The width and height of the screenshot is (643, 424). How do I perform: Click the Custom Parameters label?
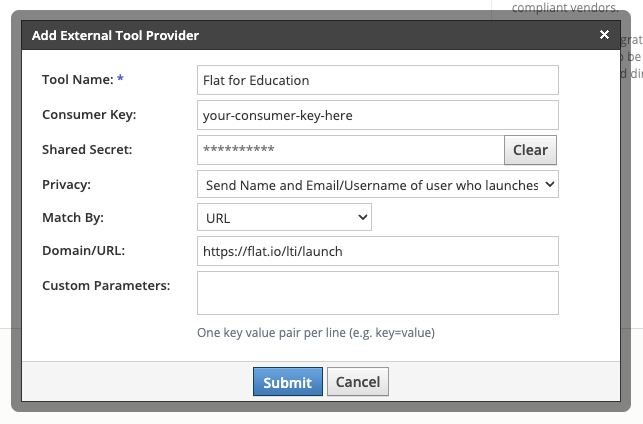(106, 285)
